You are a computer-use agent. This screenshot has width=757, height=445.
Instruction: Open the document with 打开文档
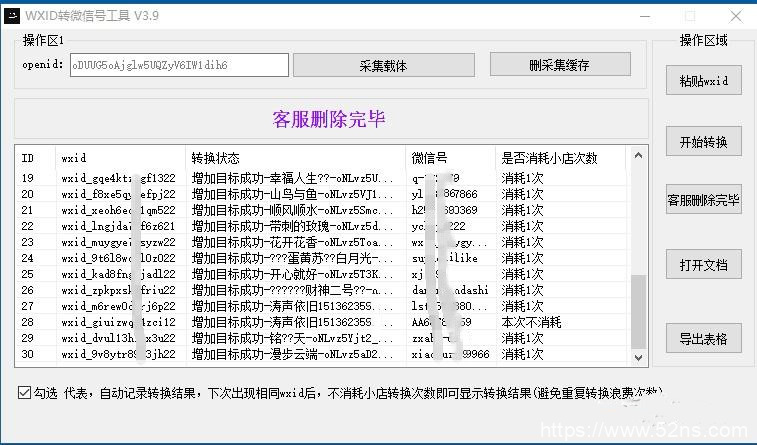pyautogui.click(x=703, y=264)
